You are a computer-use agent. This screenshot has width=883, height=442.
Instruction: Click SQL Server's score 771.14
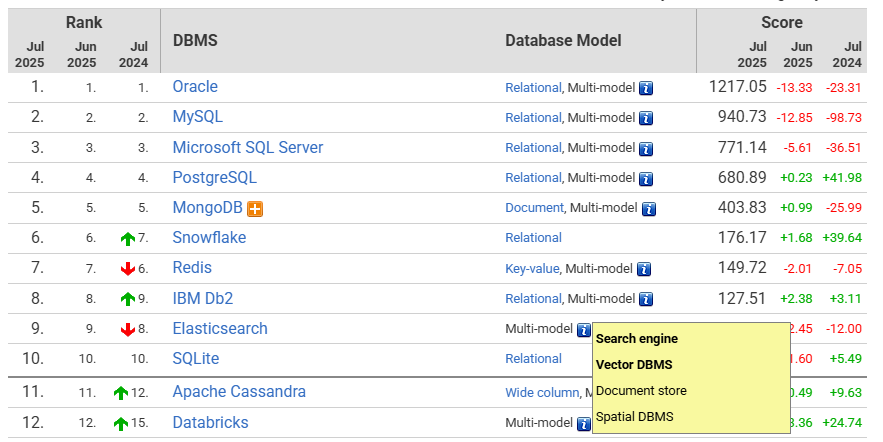click(x=742, y=148)
